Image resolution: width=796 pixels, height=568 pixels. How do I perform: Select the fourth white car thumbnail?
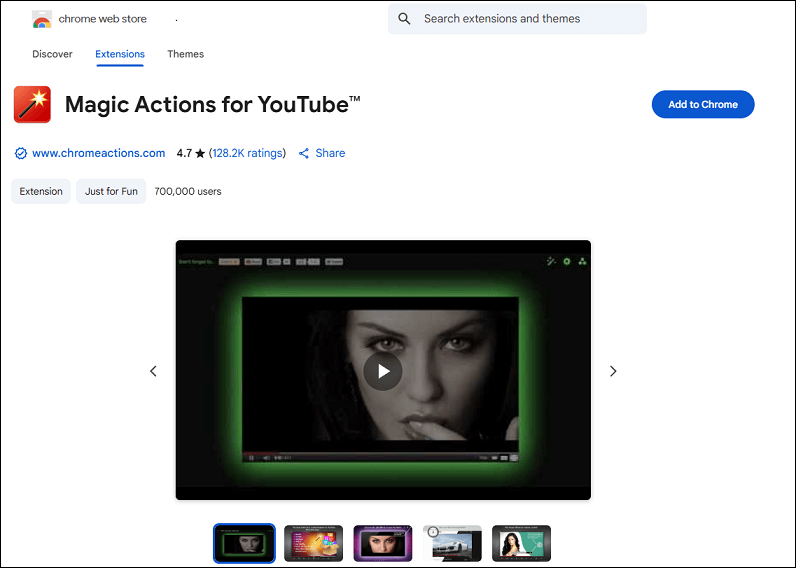(x=452, y=544)
